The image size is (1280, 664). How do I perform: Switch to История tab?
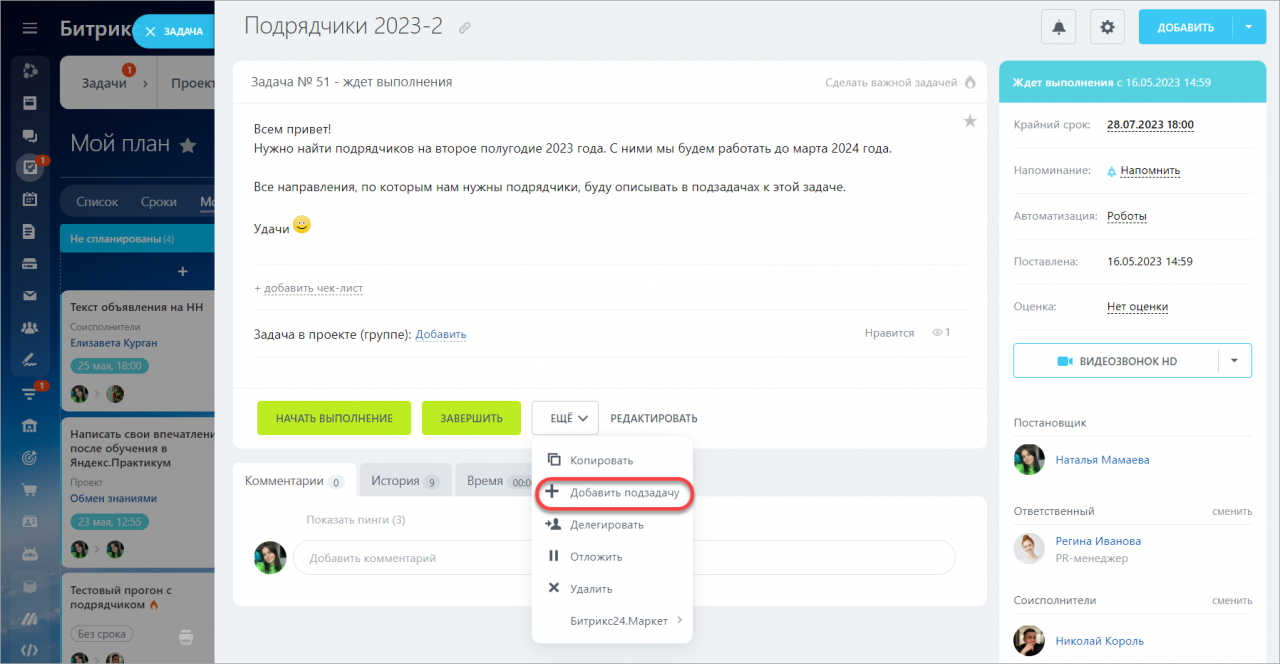405,481
